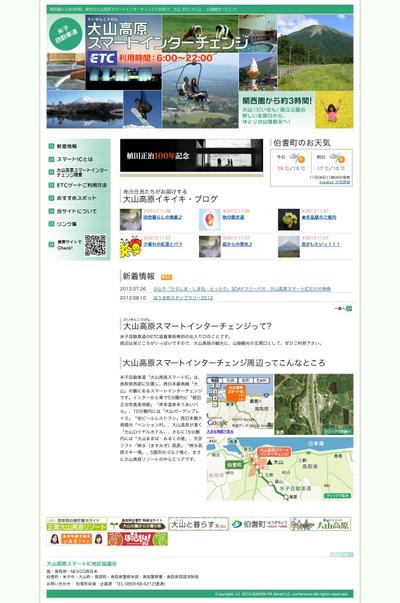Open the 秋の散歩道 blog post link

[x=233, y=217]
